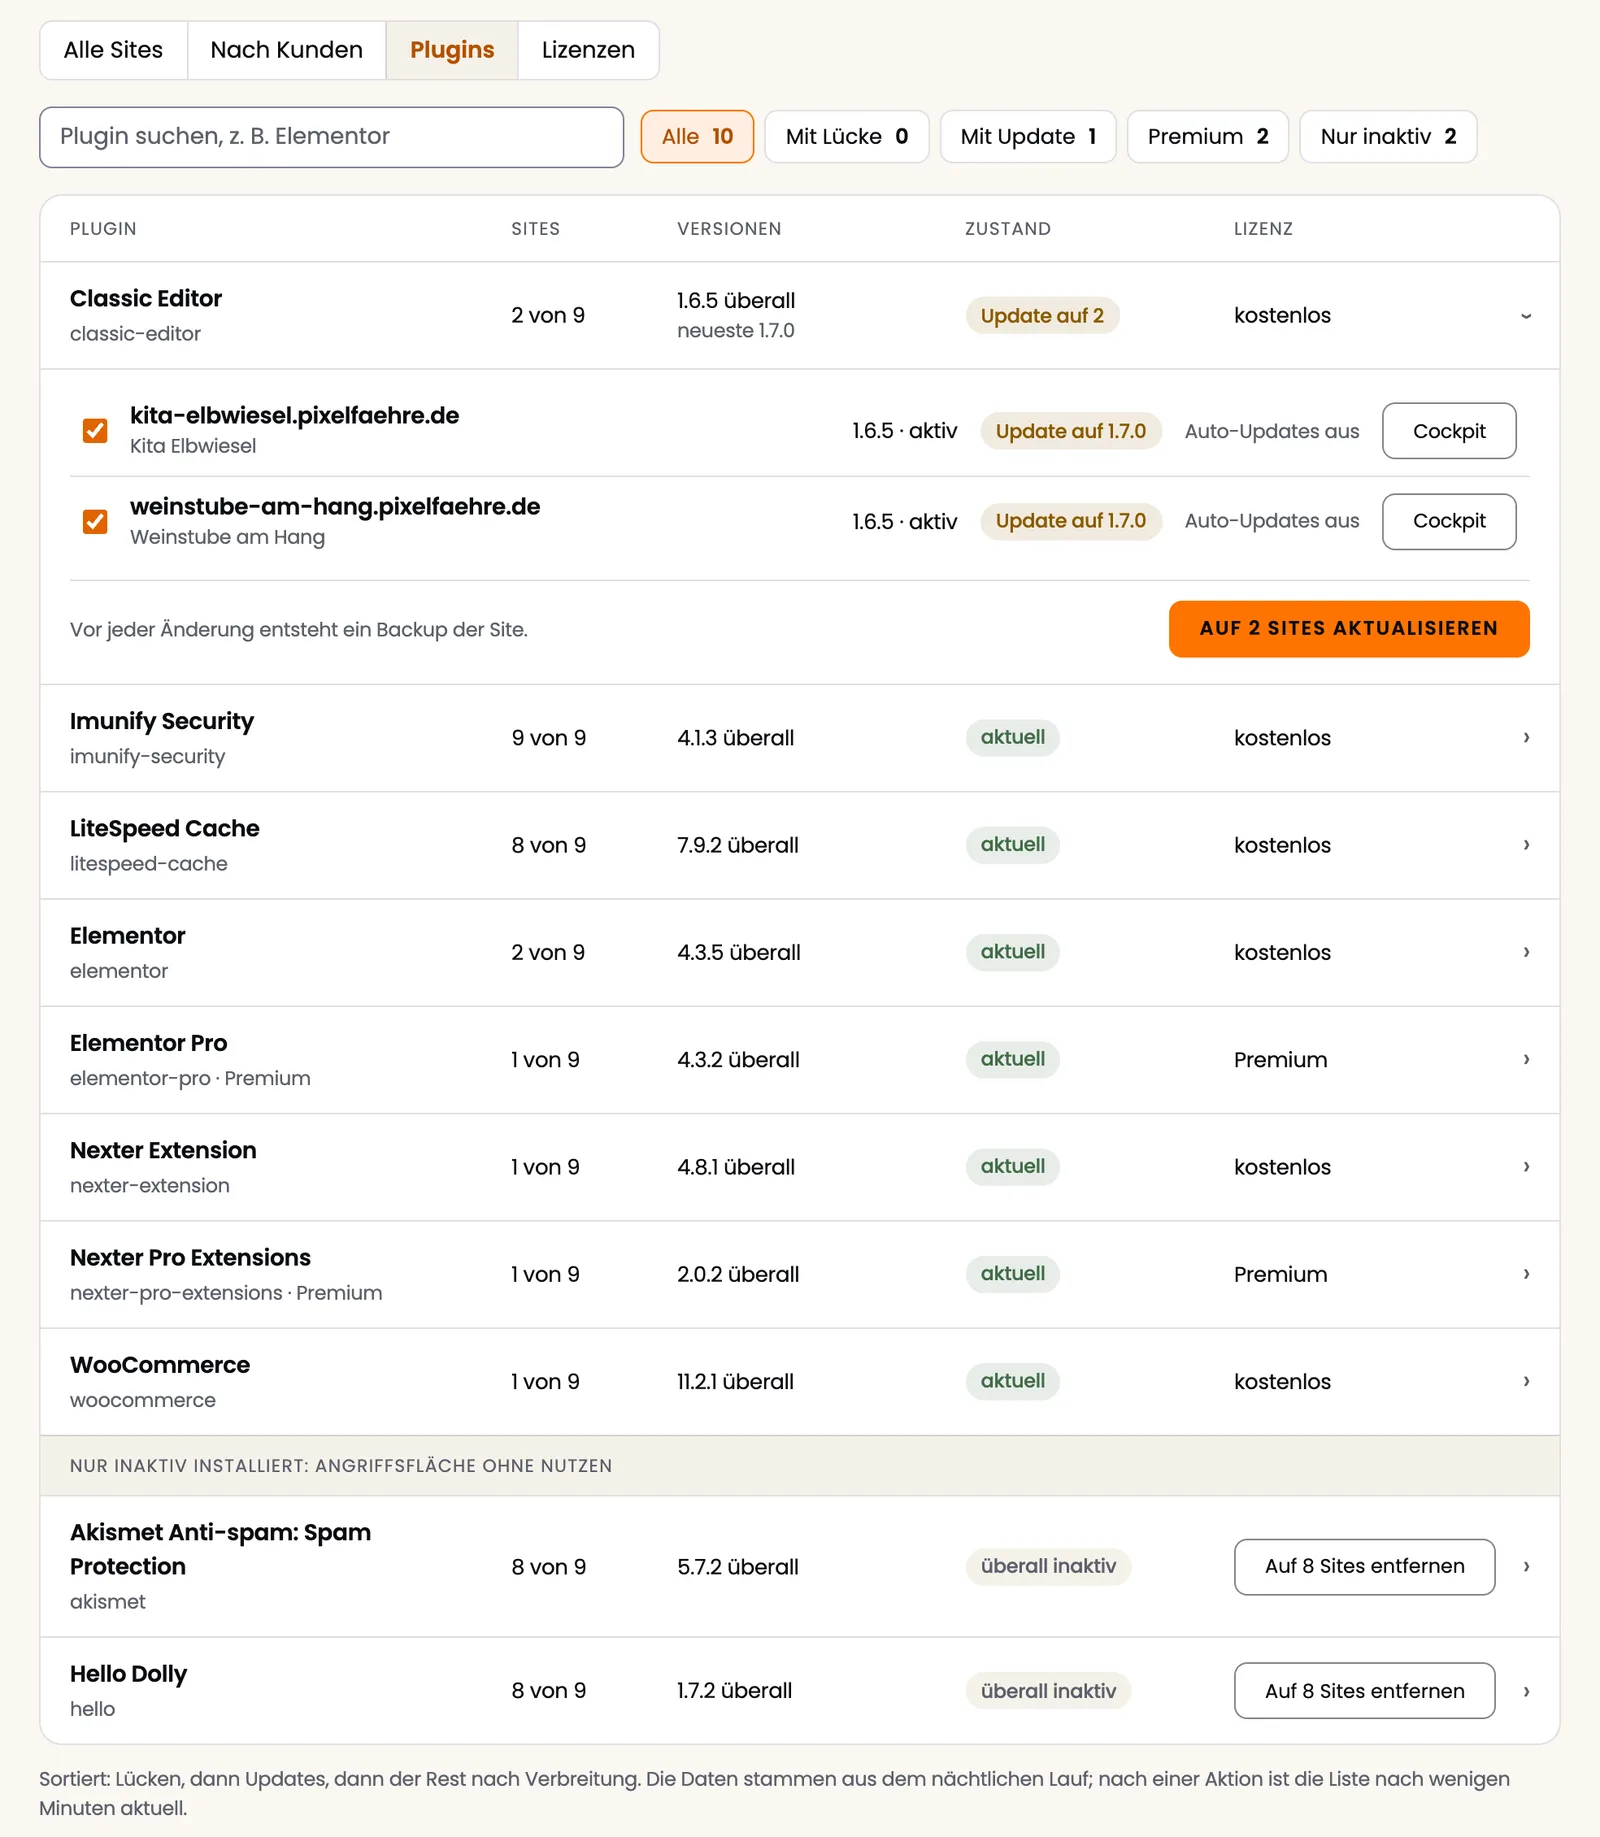Focus the Plugin suchen search field
This screenshot has width=1600, height=1837.
tap(331, 137)
